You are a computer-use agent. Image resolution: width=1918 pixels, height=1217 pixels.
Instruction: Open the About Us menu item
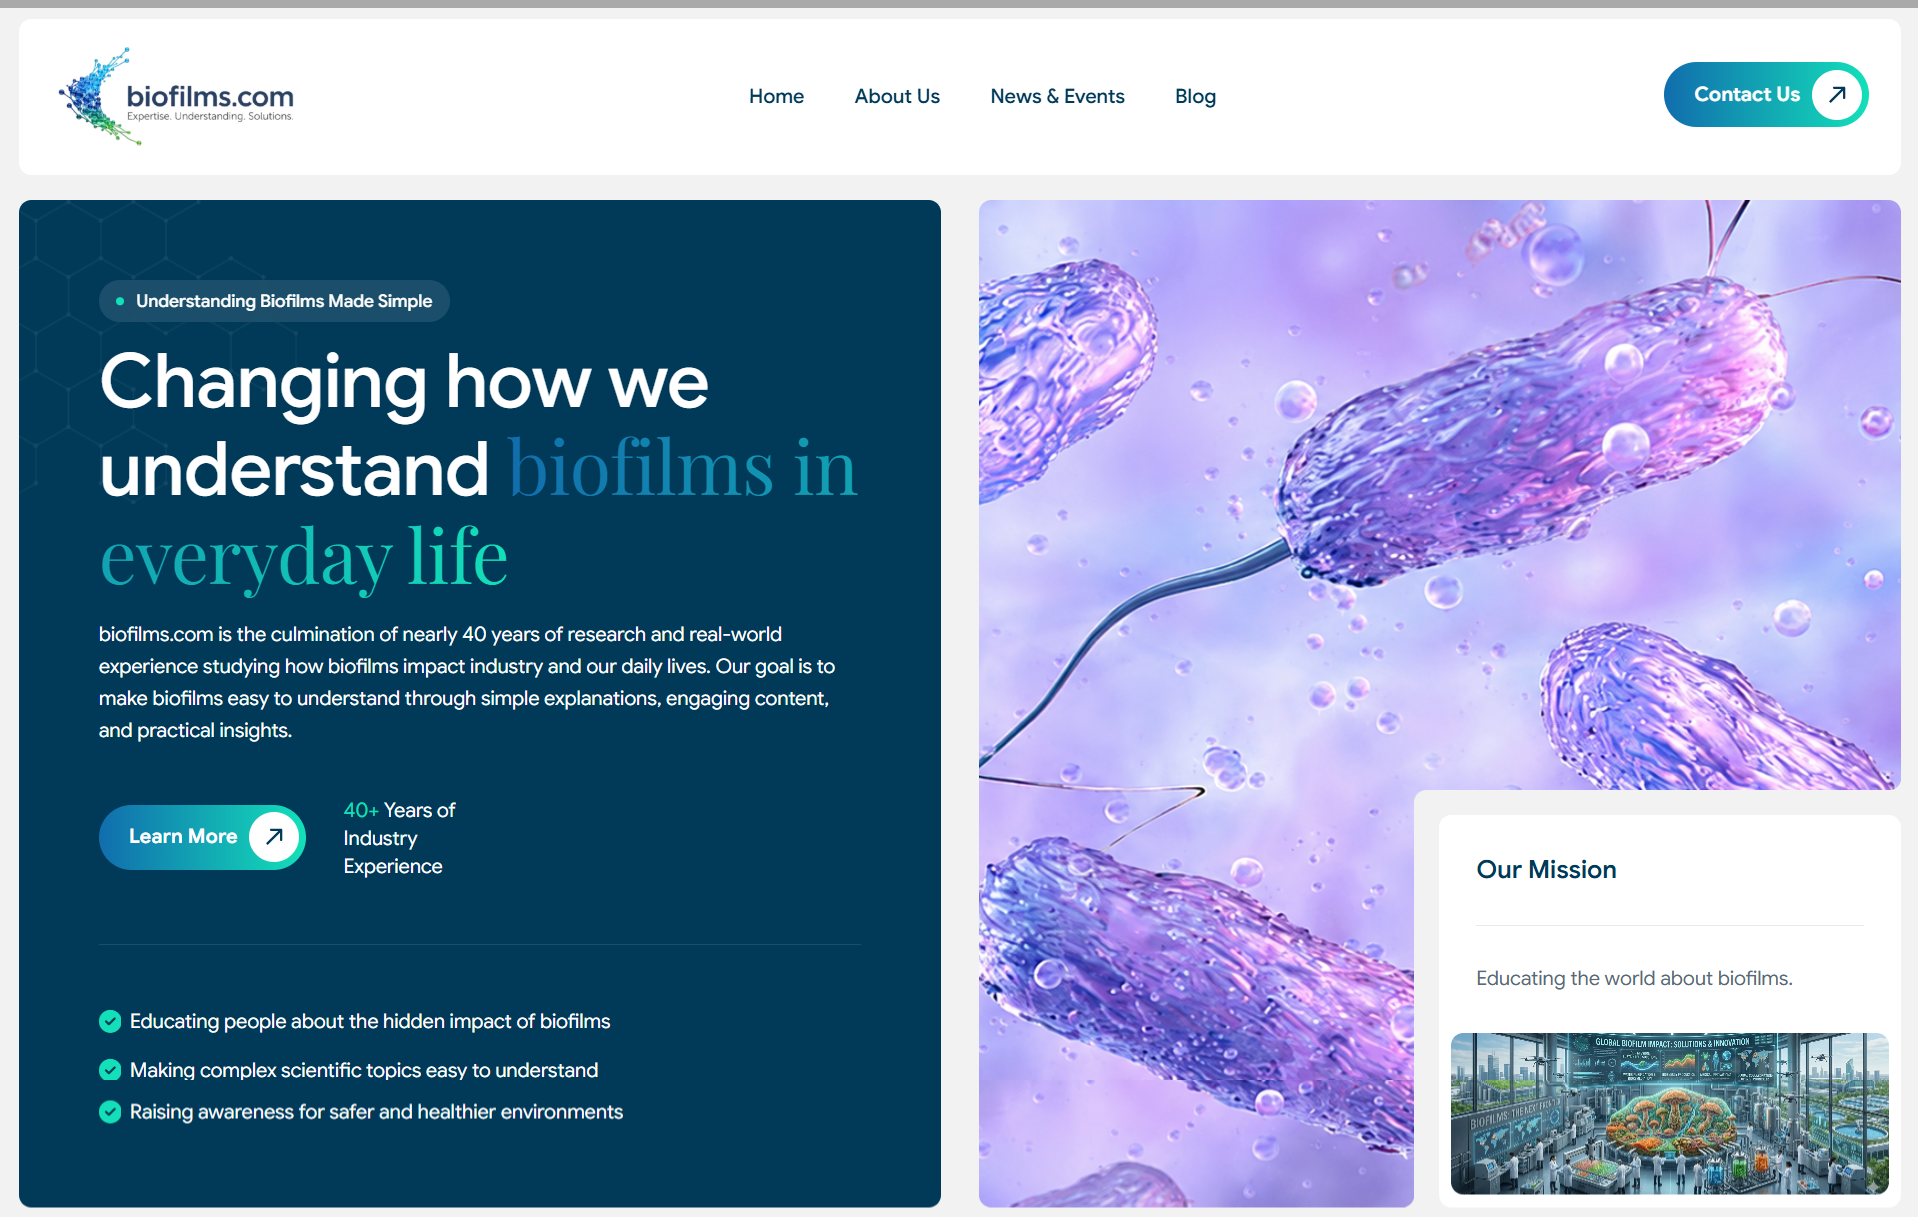(x=897, y=96)
